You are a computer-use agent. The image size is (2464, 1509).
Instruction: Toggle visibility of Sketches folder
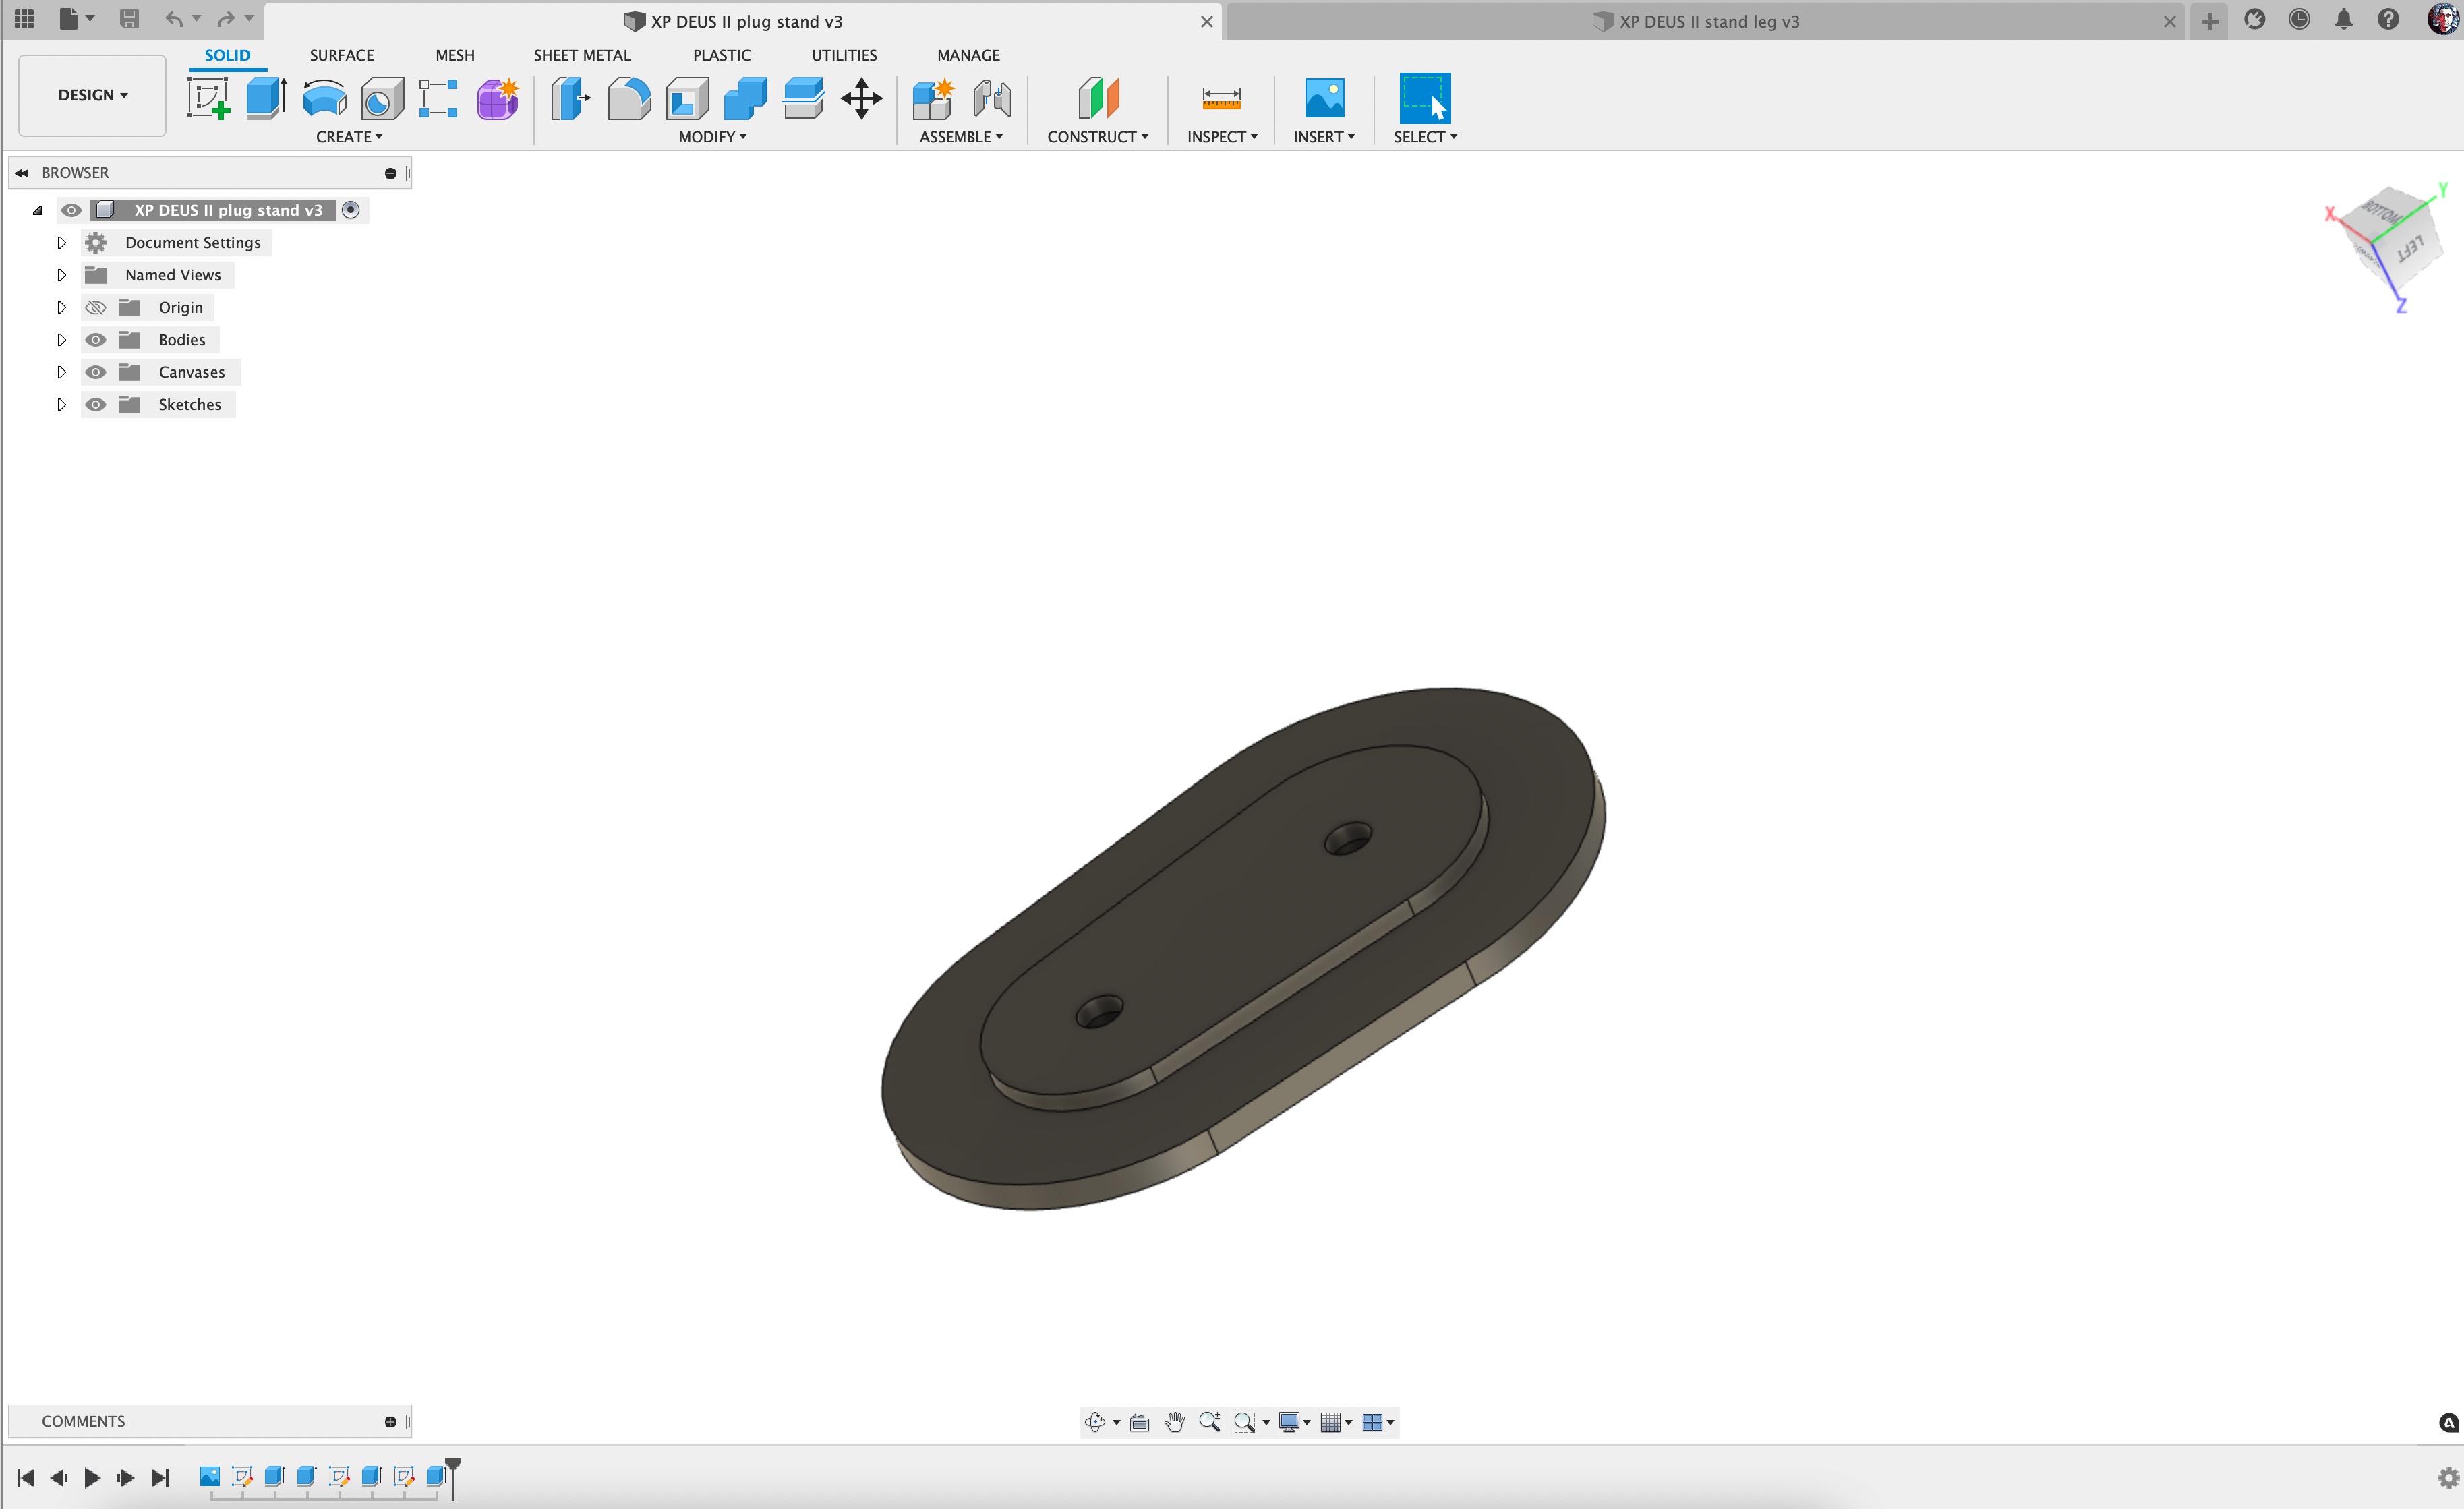click(96, 404)
